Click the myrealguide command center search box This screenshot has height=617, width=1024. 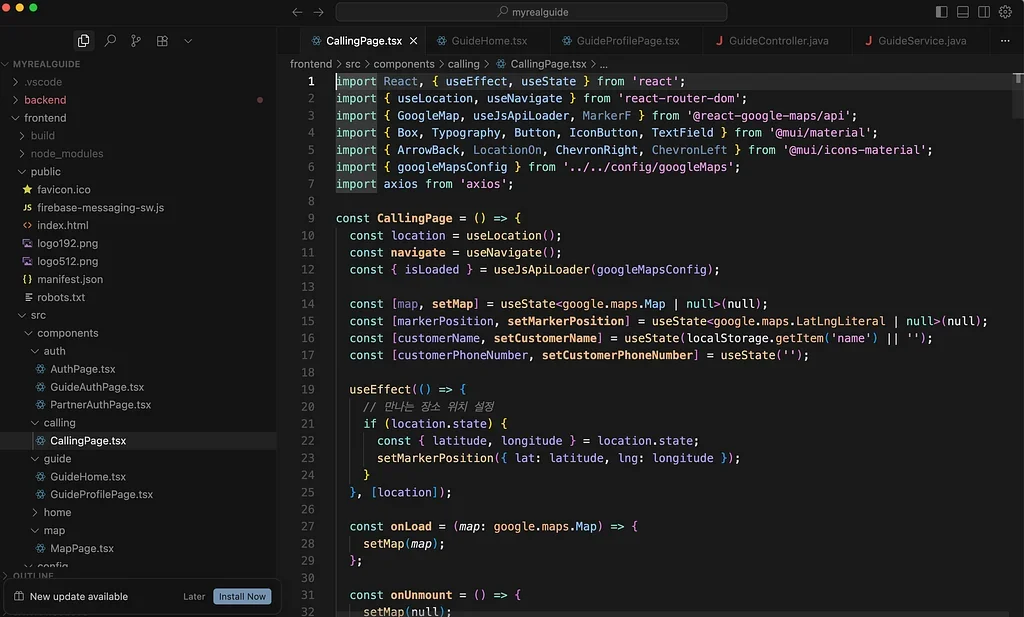coord(531,12)
